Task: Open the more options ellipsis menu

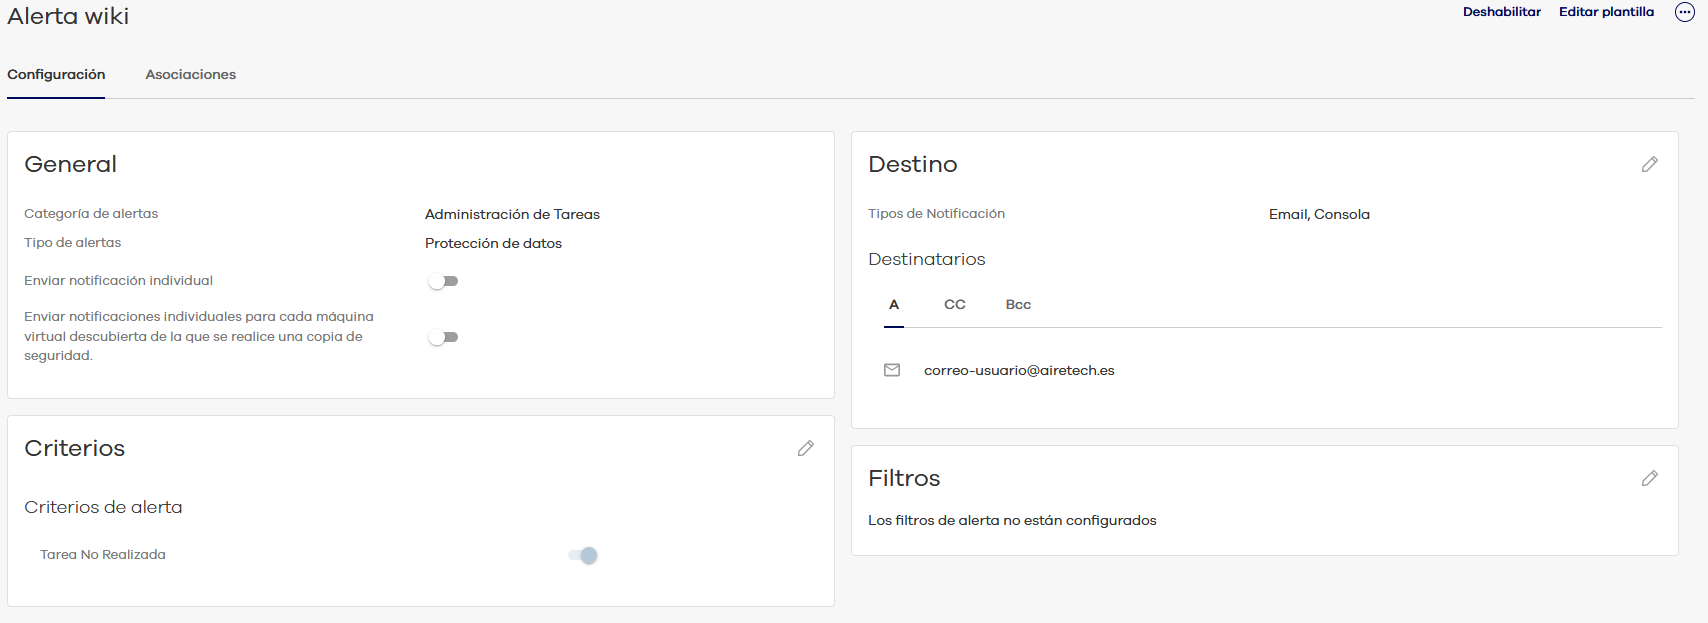Action: [x=1685, y=12]
